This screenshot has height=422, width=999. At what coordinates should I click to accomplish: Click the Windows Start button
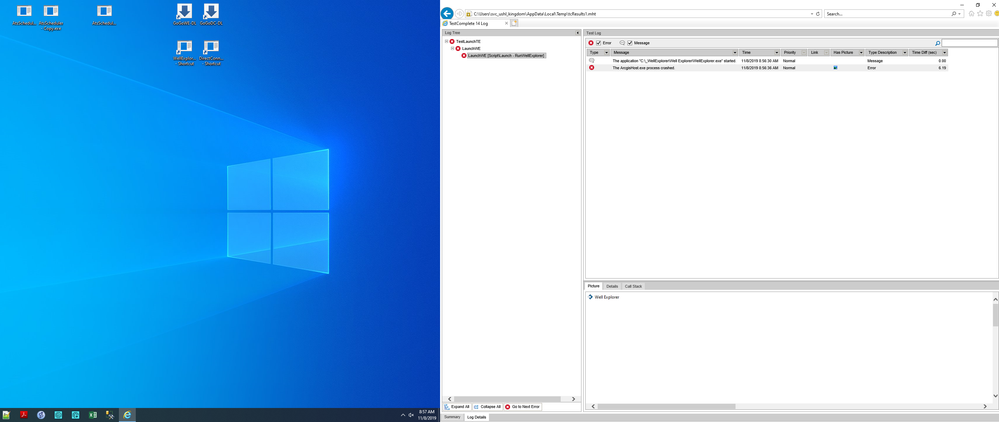[6, 414]
